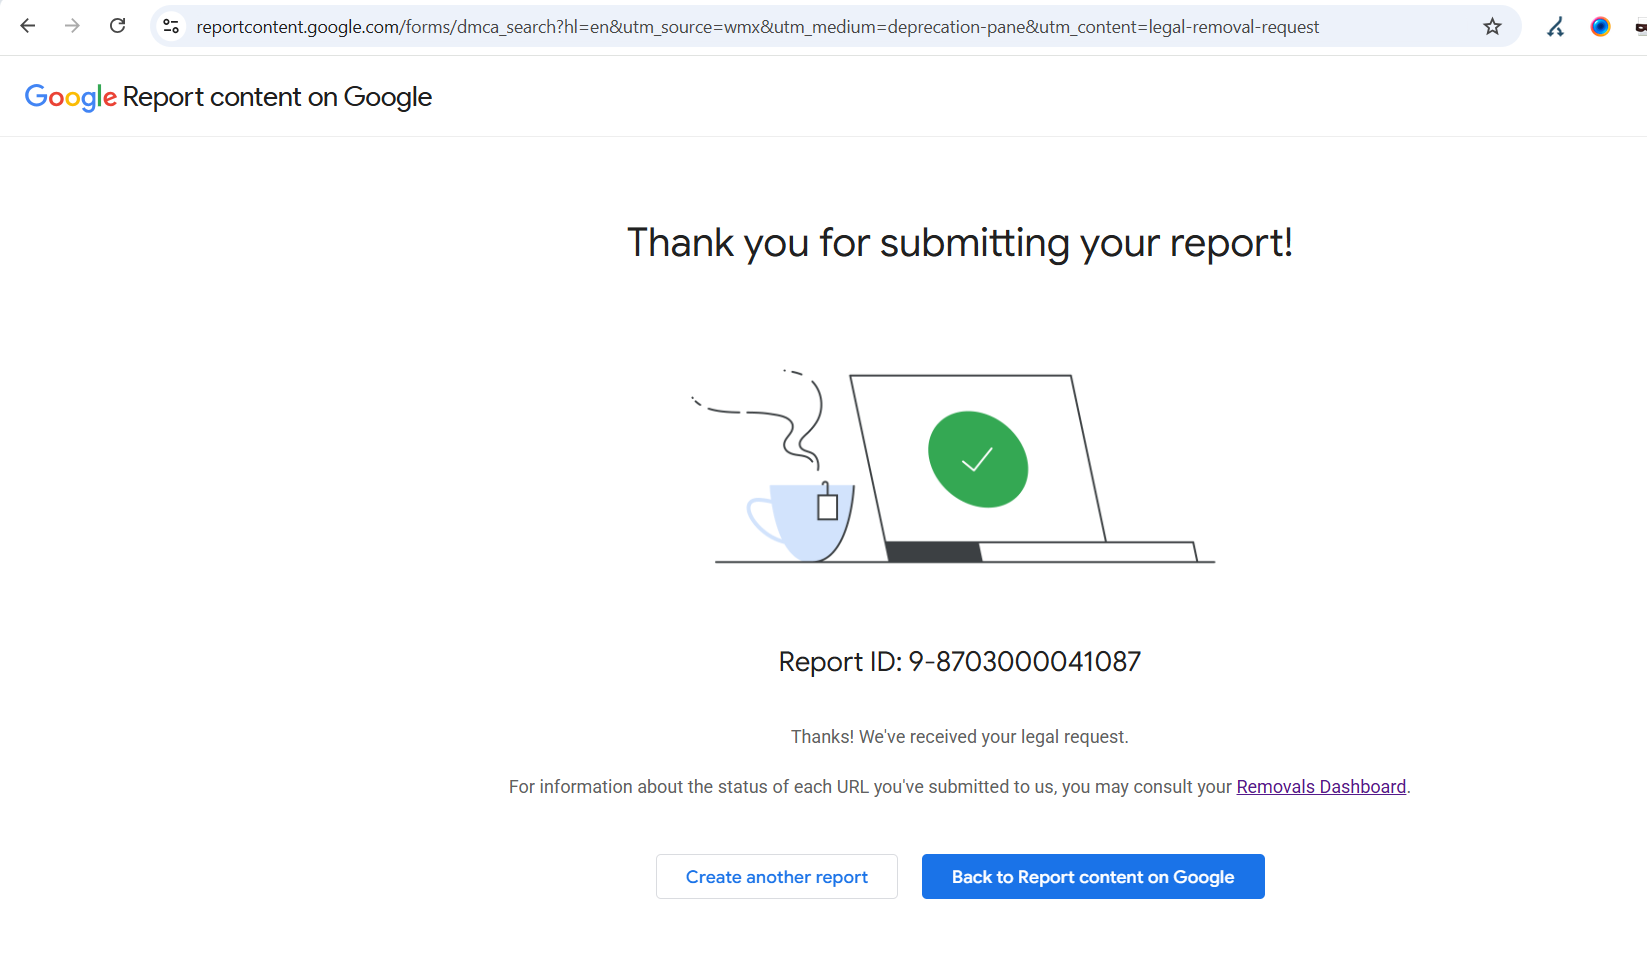Bookmark this page with the star icon
Screen dimensions: 1647x968
[1492, 27]
